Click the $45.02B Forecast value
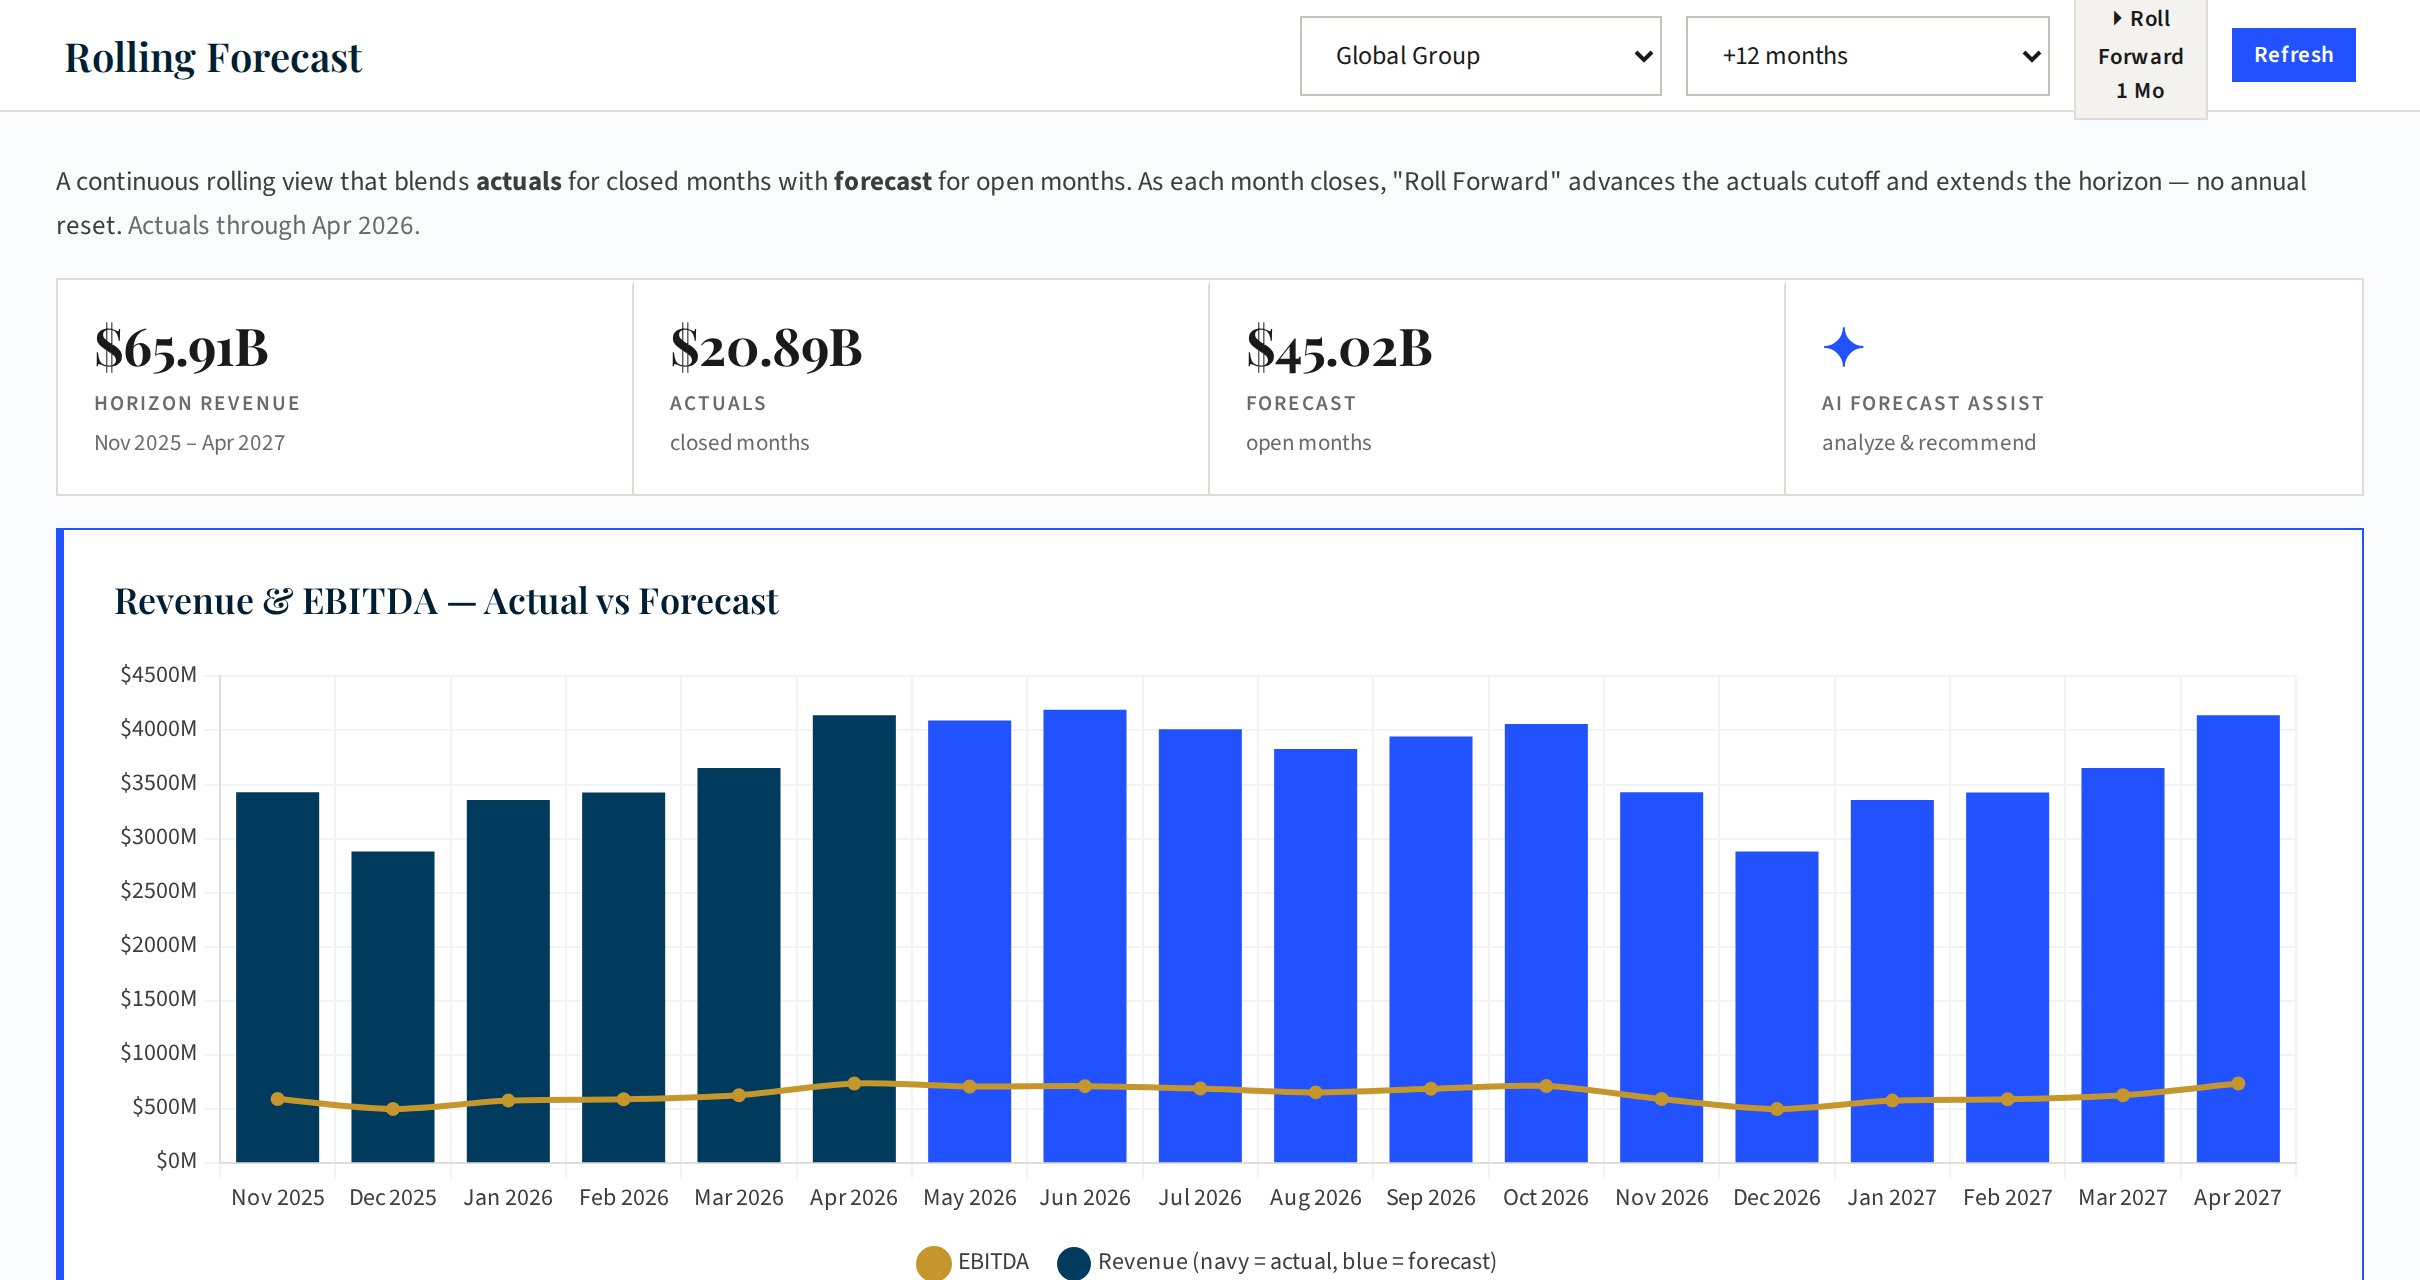 click(x=1339, y=348)
